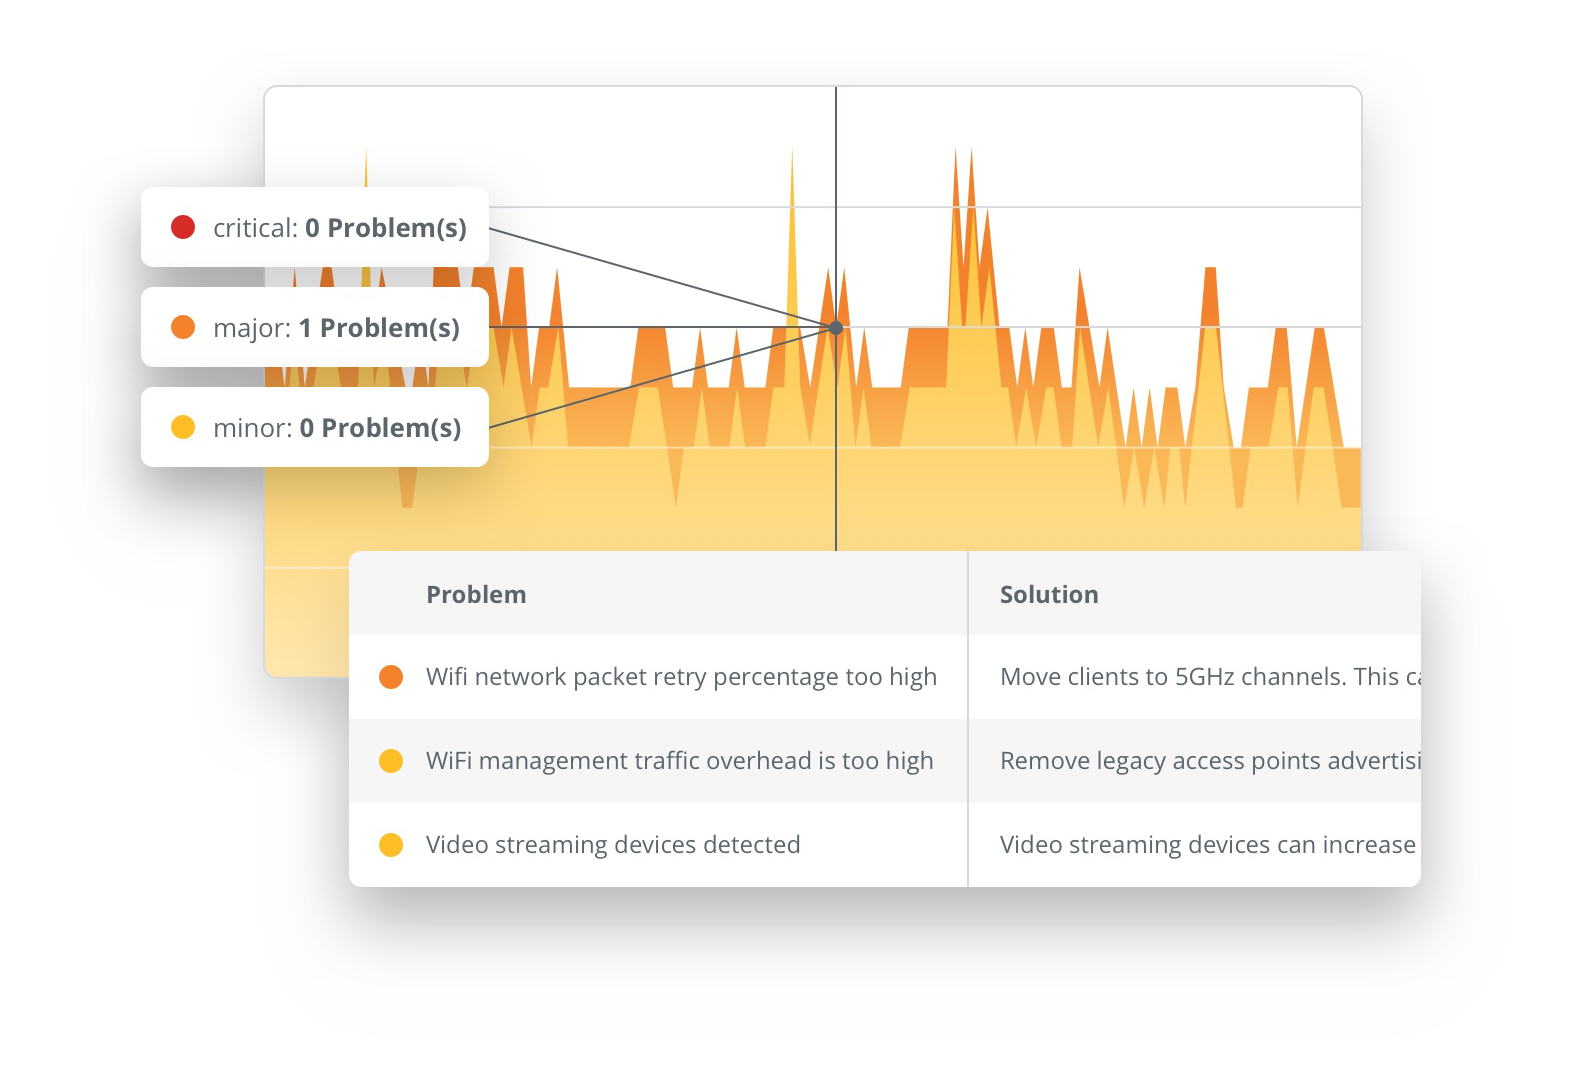Open "Wifi network packet retry percentage too high"
Viewport: 1573px width, 1071px height.
click(681, 677)
